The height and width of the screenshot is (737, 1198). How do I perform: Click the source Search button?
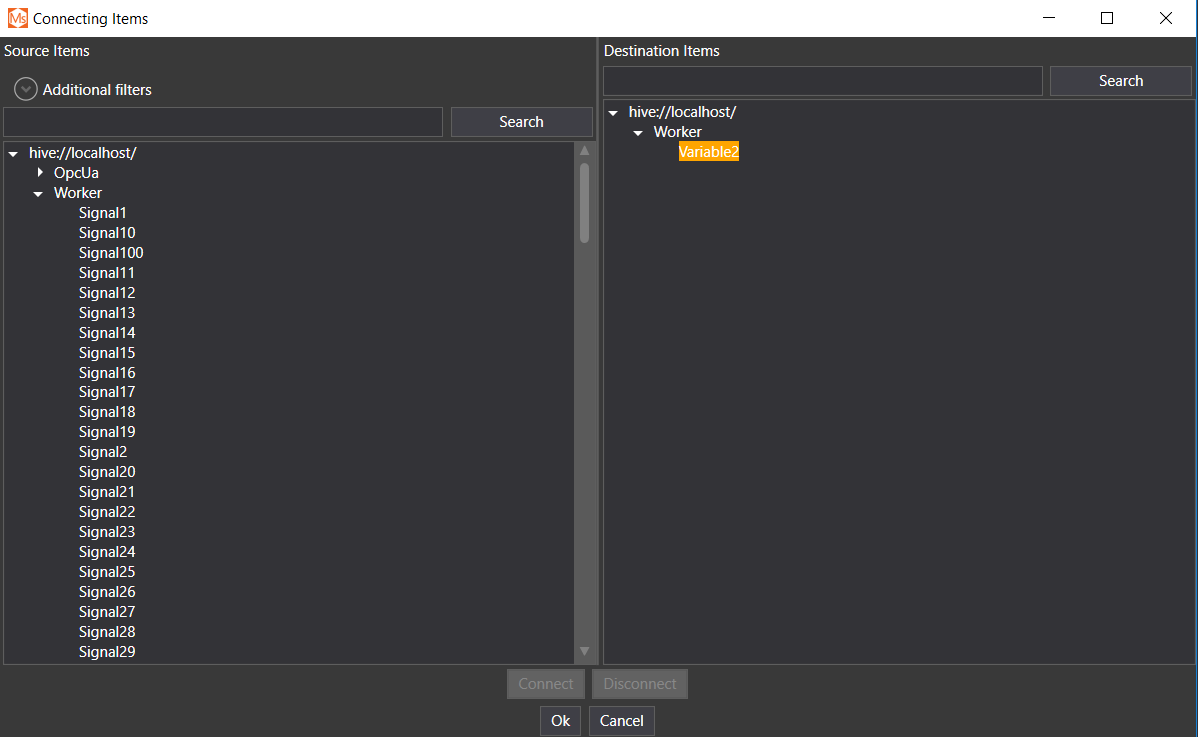coord(521,122)
